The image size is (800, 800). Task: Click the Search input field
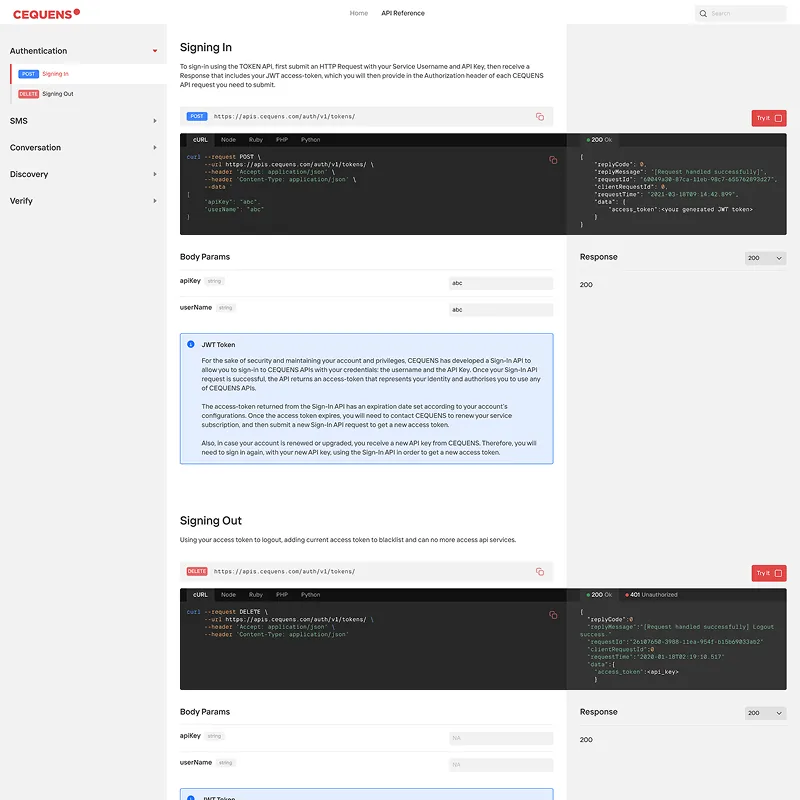[x=740, y=14]
